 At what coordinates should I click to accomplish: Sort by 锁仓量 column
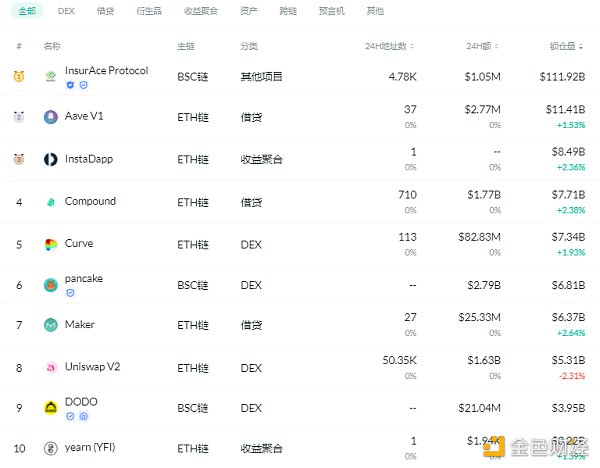(x=566, y=46)
